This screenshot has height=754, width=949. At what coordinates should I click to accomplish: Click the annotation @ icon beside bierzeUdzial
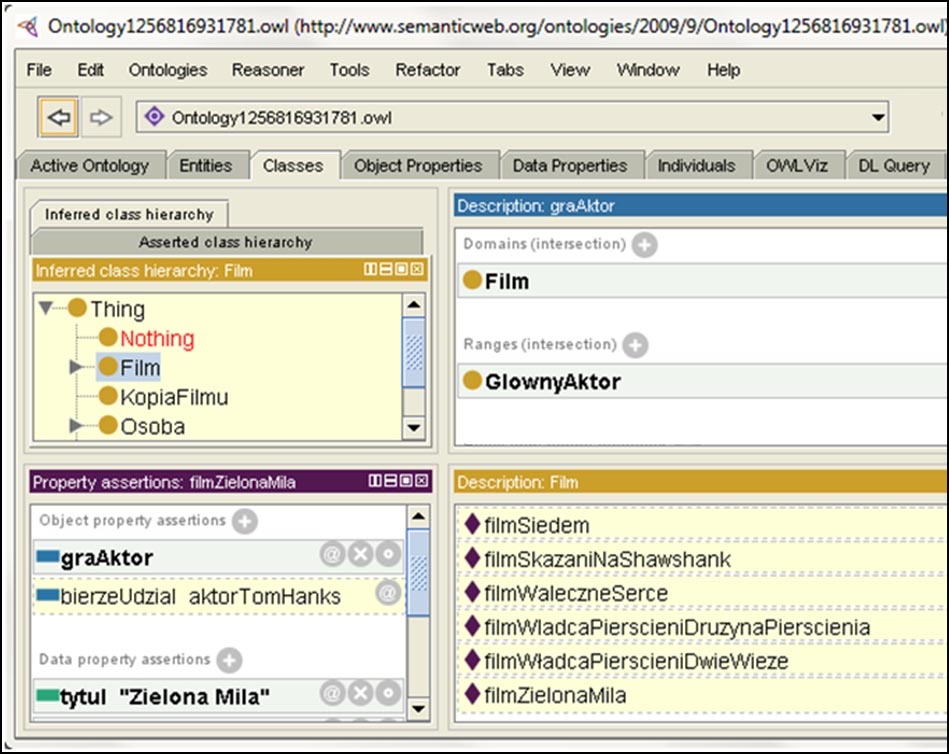pos(387,594)
